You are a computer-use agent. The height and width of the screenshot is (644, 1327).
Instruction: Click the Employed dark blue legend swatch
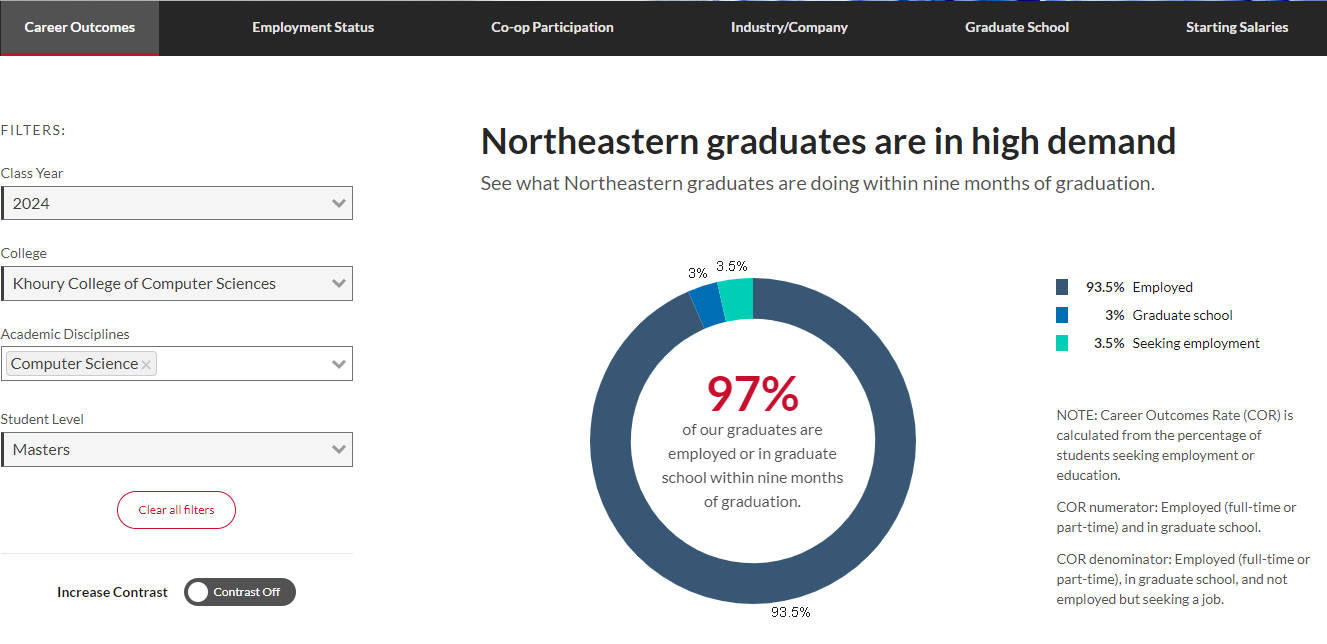click(1062, 287)
